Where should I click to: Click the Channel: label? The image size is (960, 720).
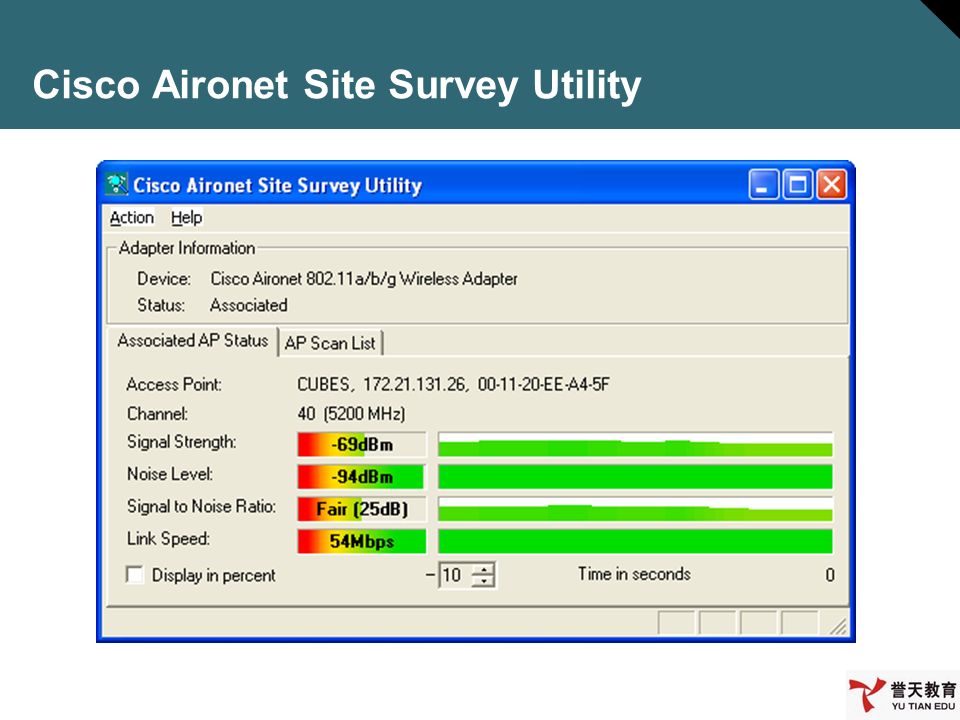pos(157,414)
